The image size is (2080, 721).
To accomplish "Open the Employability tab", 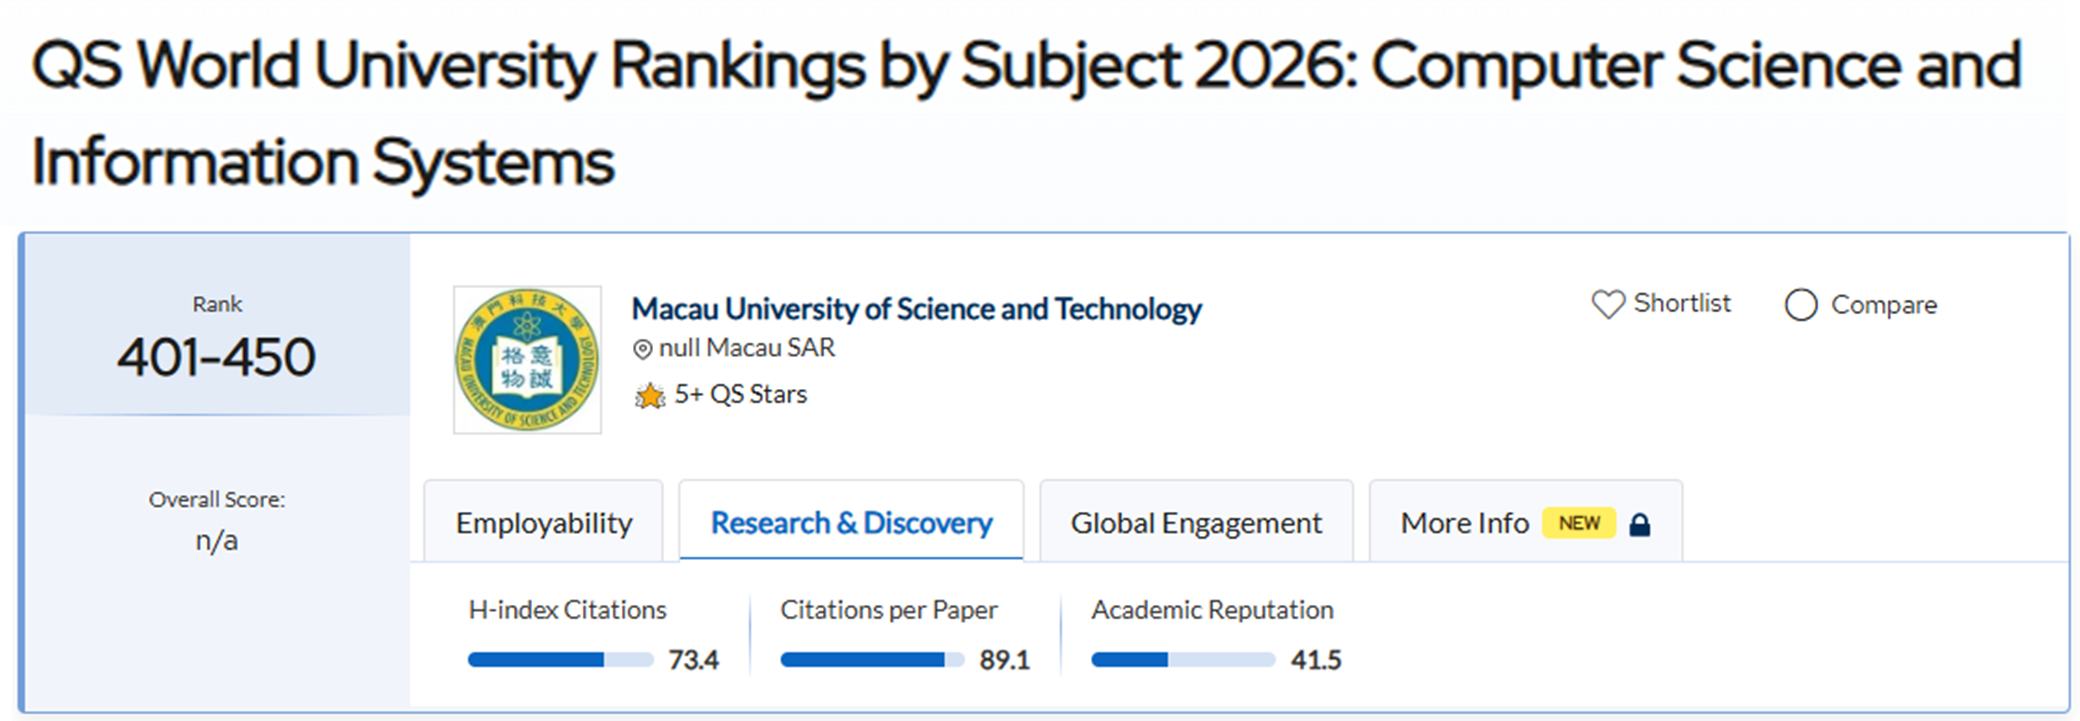I will (544, 523).
